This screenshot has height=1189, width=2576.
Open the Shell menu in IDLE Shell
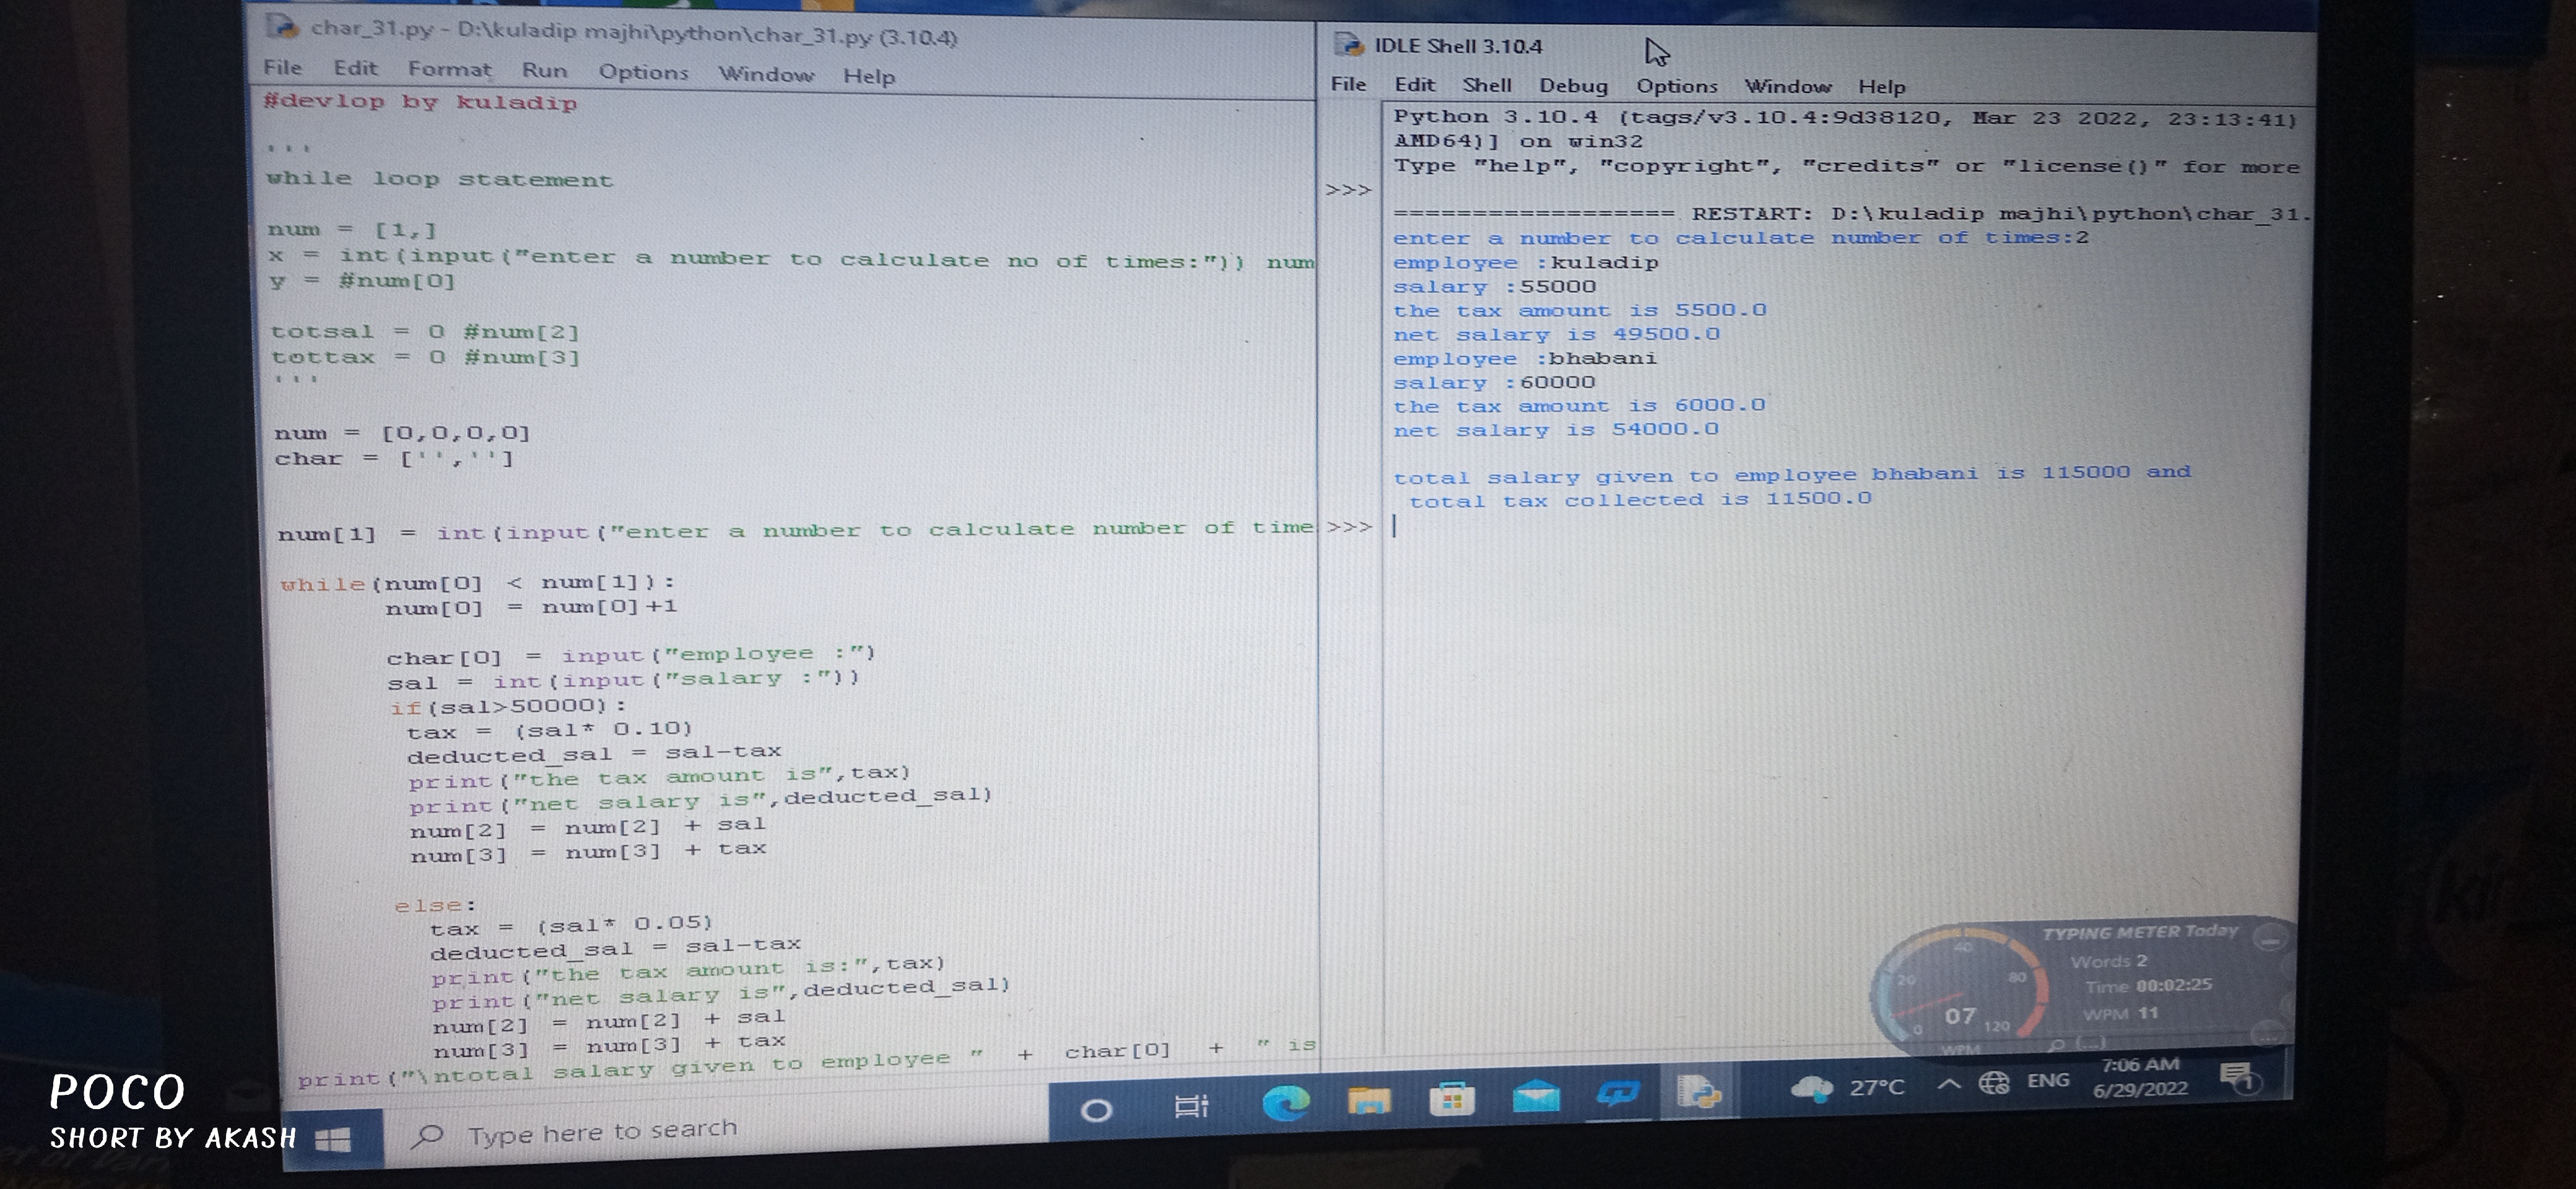[x=1486, y=86]
